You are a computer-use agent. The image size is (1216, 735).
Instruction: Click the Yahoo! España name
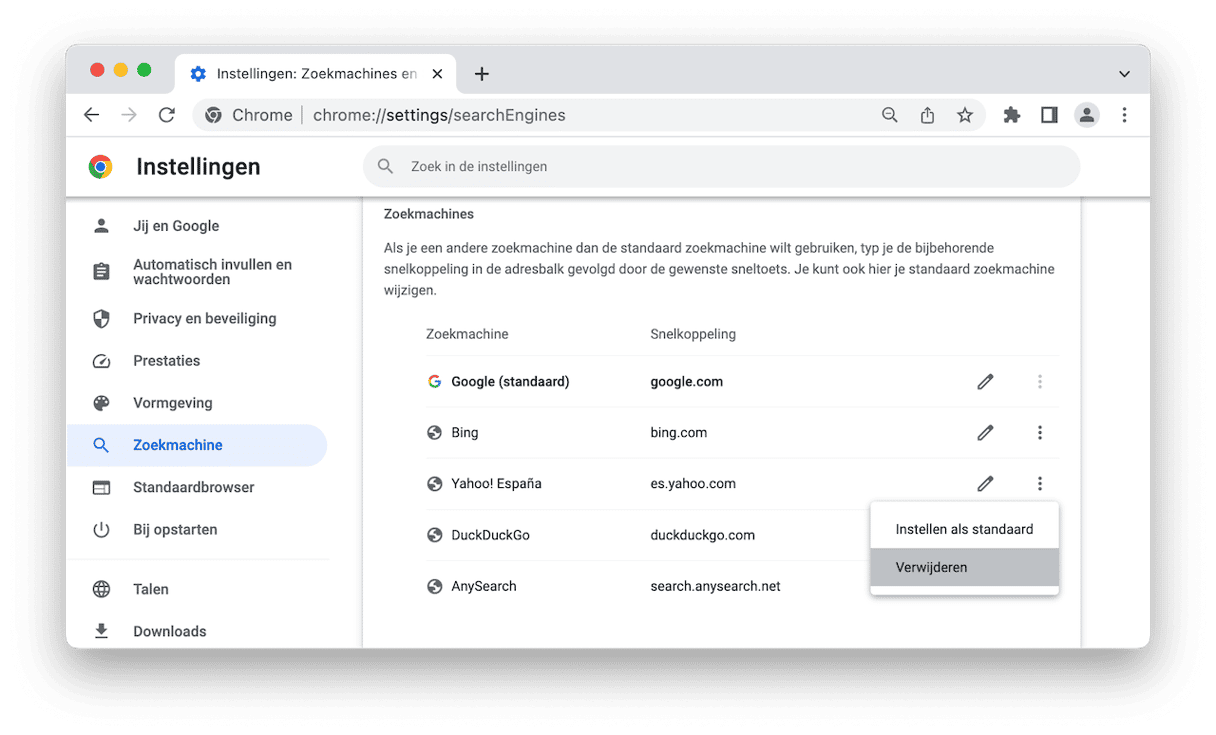click(x=496, y=484)
